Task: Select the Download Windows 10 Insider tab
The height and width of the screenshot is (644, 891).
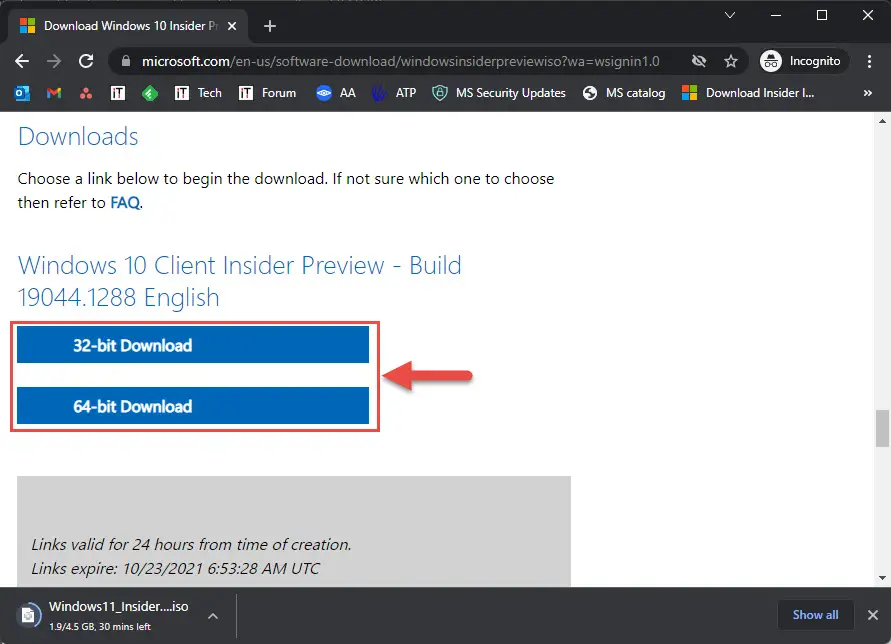Action: coord(128,26)
